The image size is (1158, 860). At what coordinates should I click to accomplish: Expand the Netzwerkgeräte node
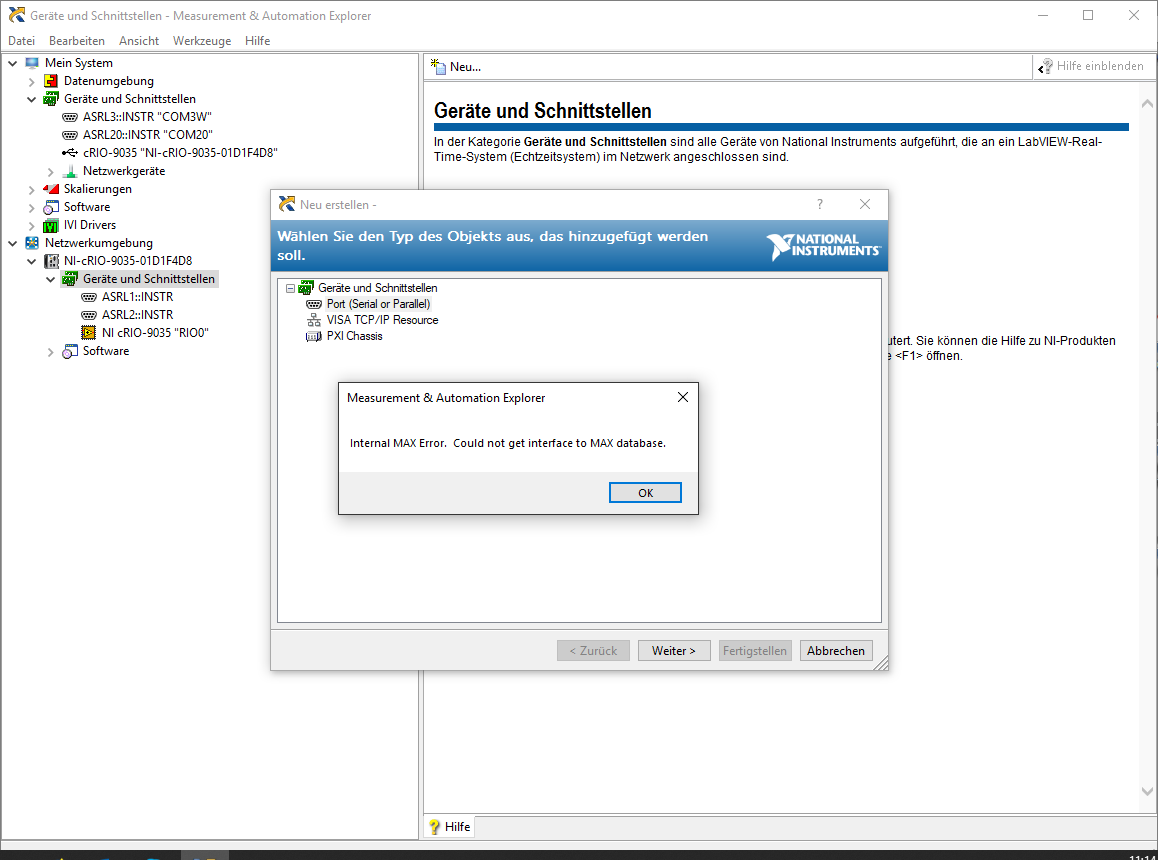51,171
